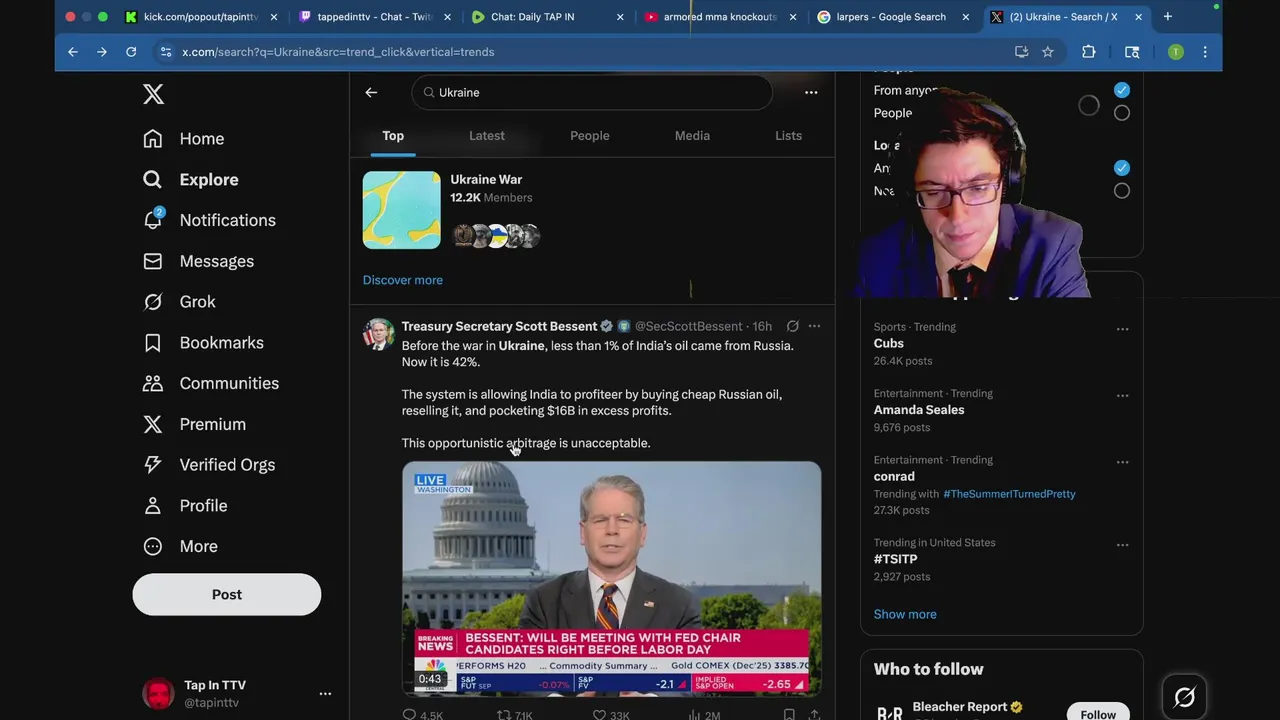The width and height of the screenshot is (1280, 720).
Task: Open Ukraine War community title
Action: pyautogui.click(x=486, y=180)
